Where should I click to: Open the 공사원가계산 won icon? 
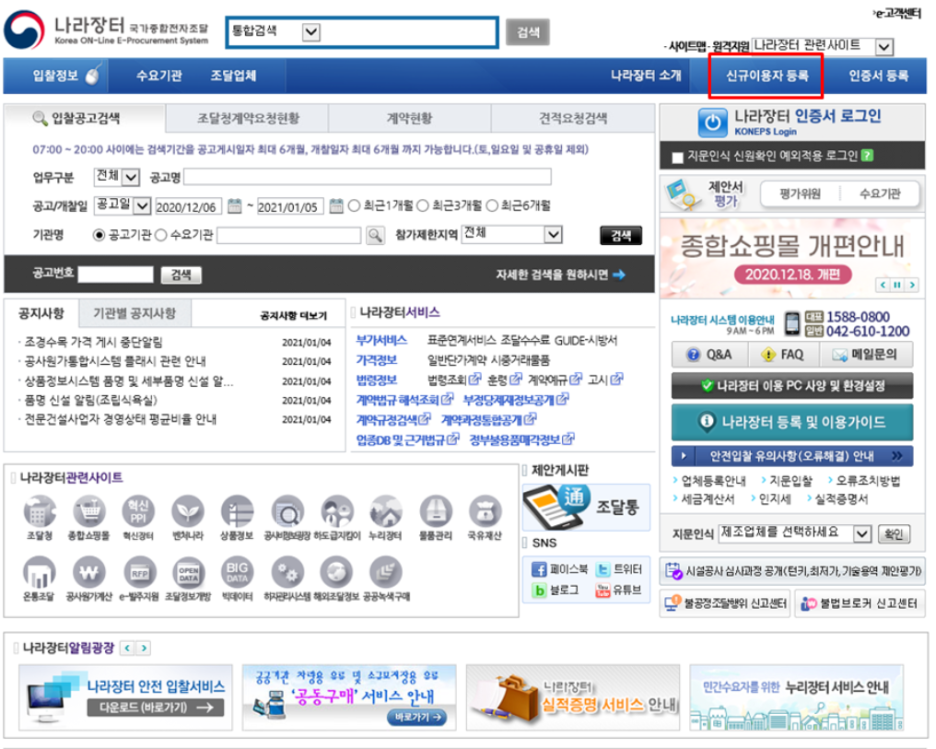[x=89, y=572]
